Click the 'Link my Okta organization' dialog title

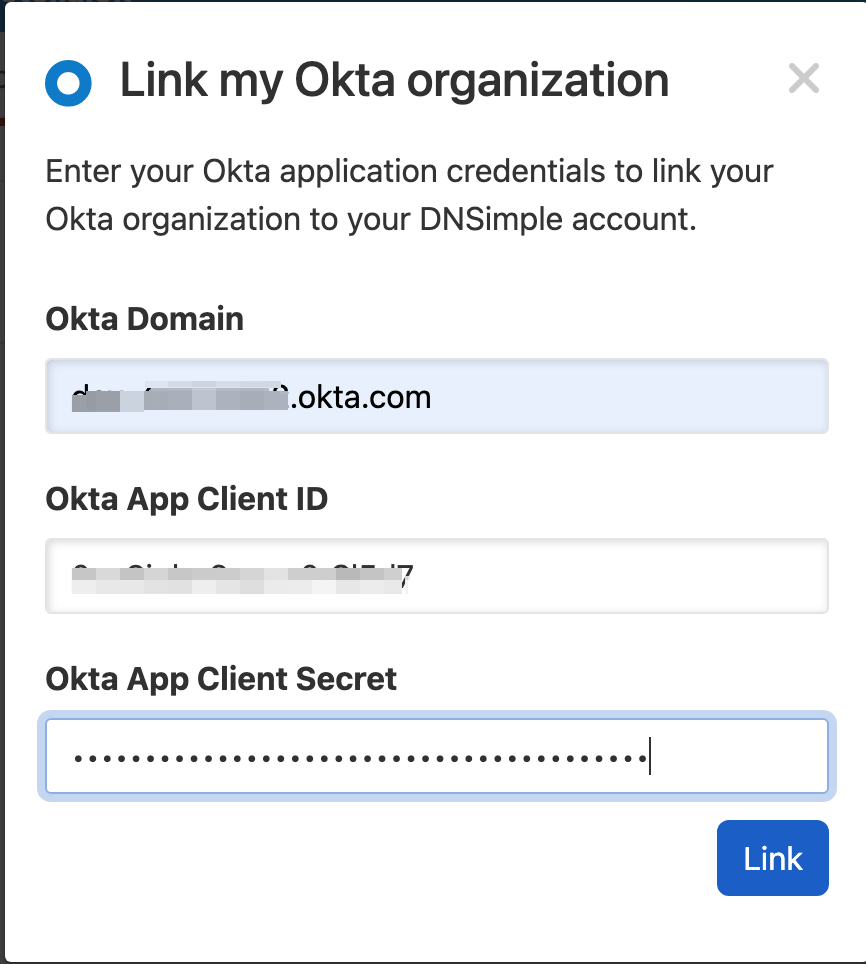pos(394,80)
